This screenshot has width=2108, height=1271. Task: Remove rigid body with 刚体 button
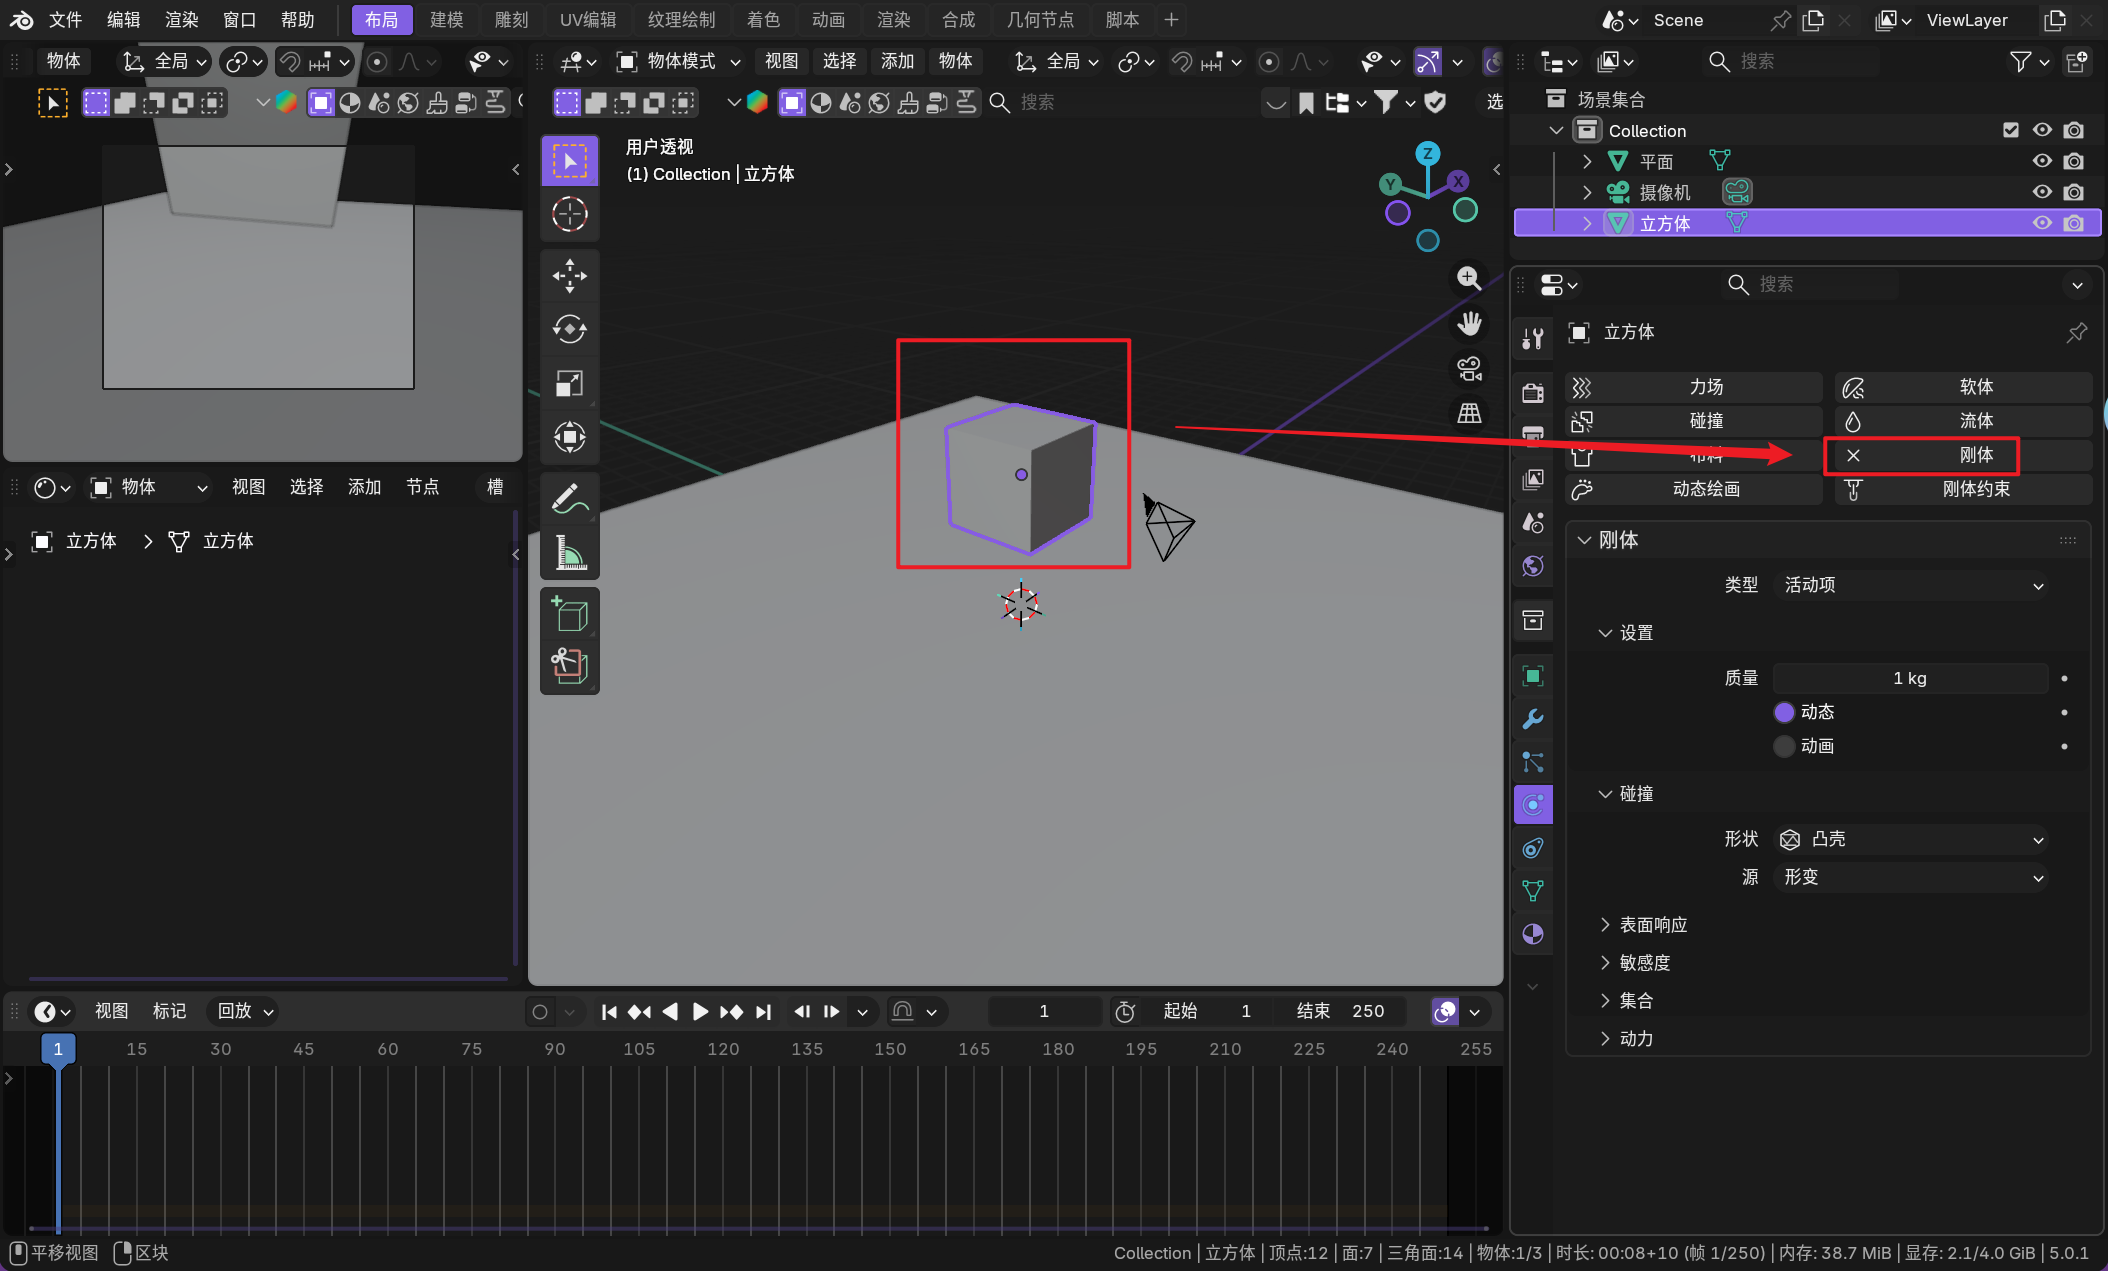coord(1921,455)
